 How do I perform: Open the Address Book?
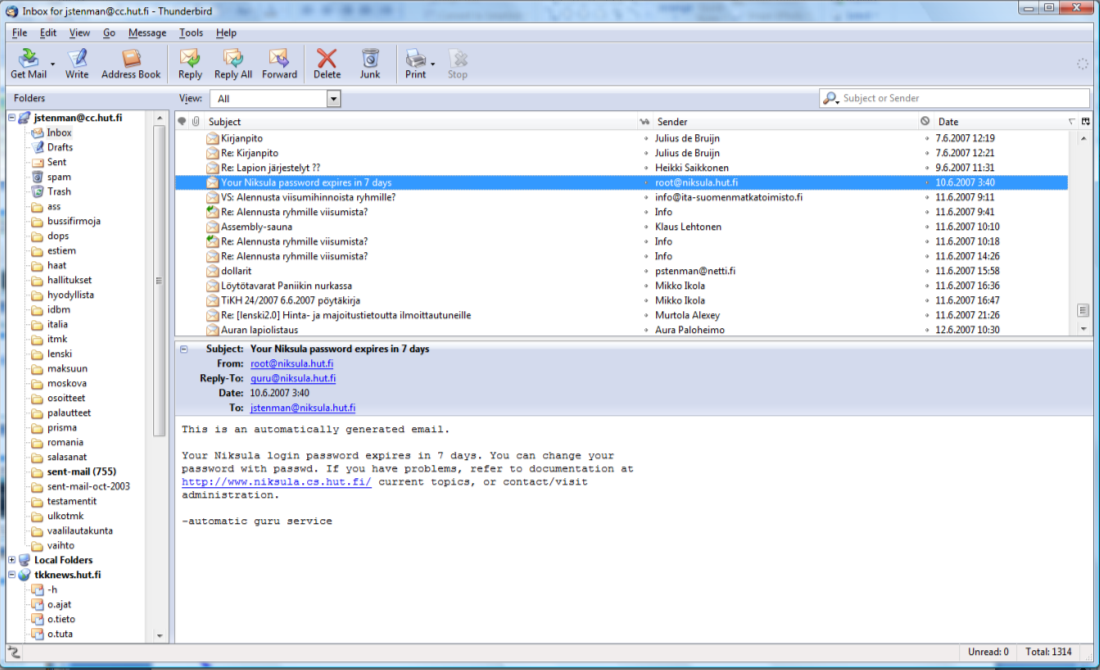point(130,64)
